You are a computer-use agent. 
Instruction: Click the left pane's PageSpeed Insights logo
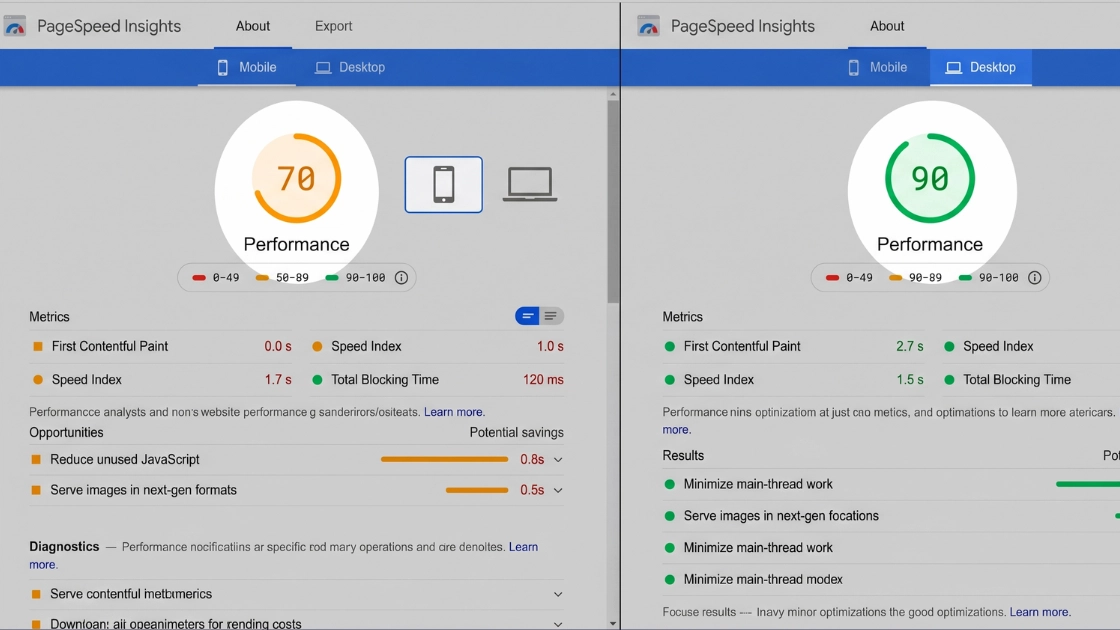15,26
